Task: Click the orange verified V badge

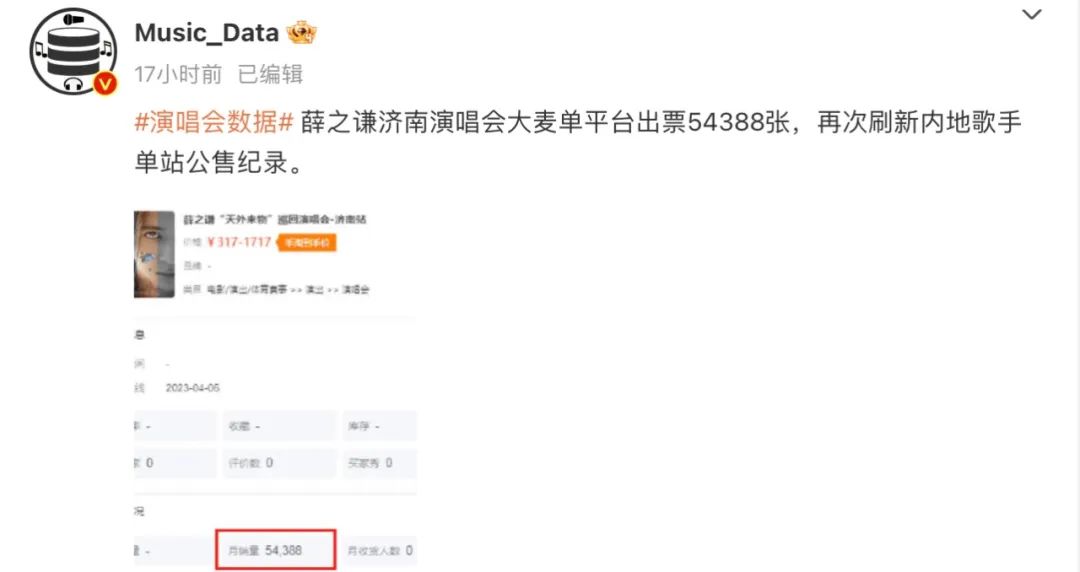Action: [x=105, y=83]
